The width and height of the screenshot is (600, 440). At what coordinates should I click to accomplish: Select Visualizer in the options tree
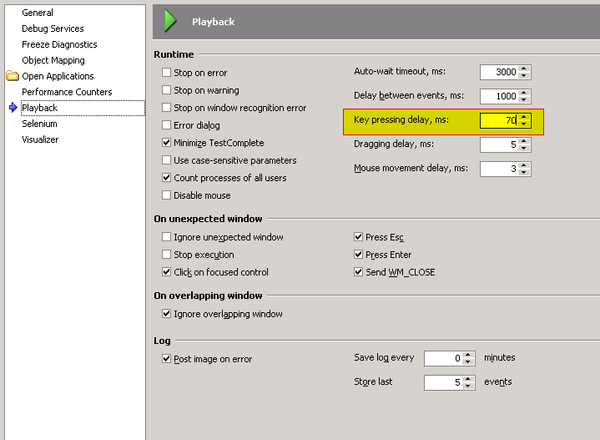(x=40, y=140)
